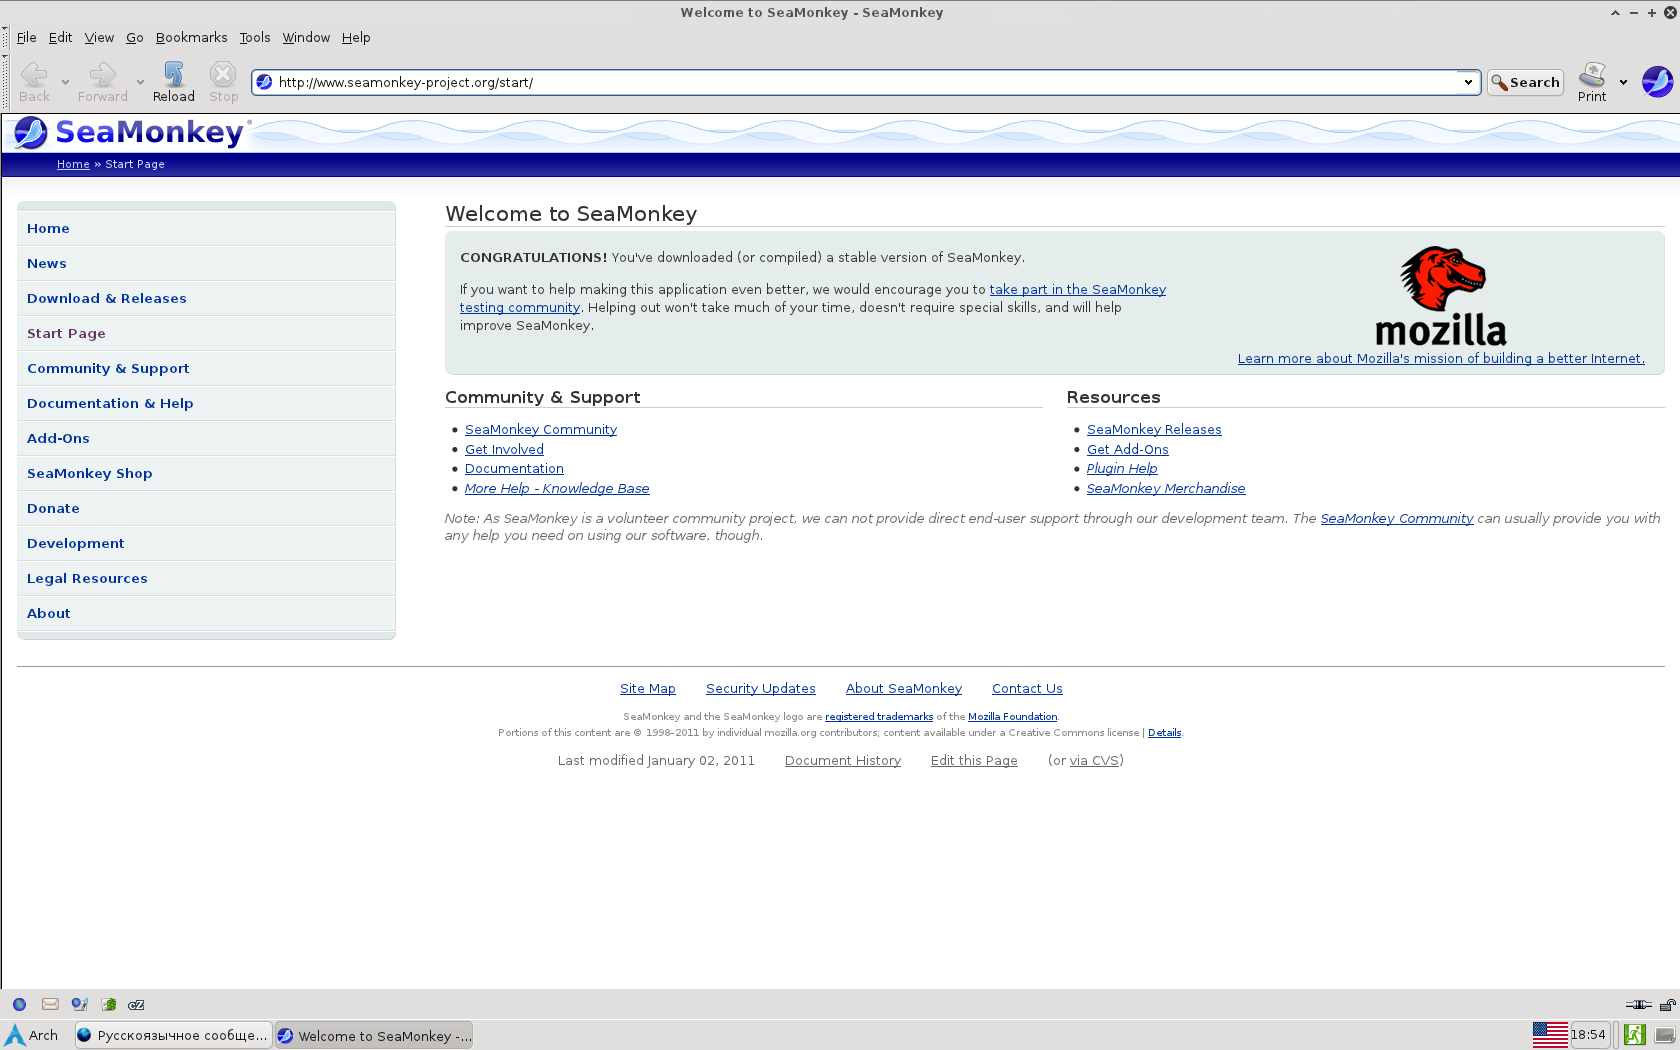Click the toolbar collapse grippy beside the File menu
The height and width of the screenshot is (1050, 1680).
click(6, 37)
